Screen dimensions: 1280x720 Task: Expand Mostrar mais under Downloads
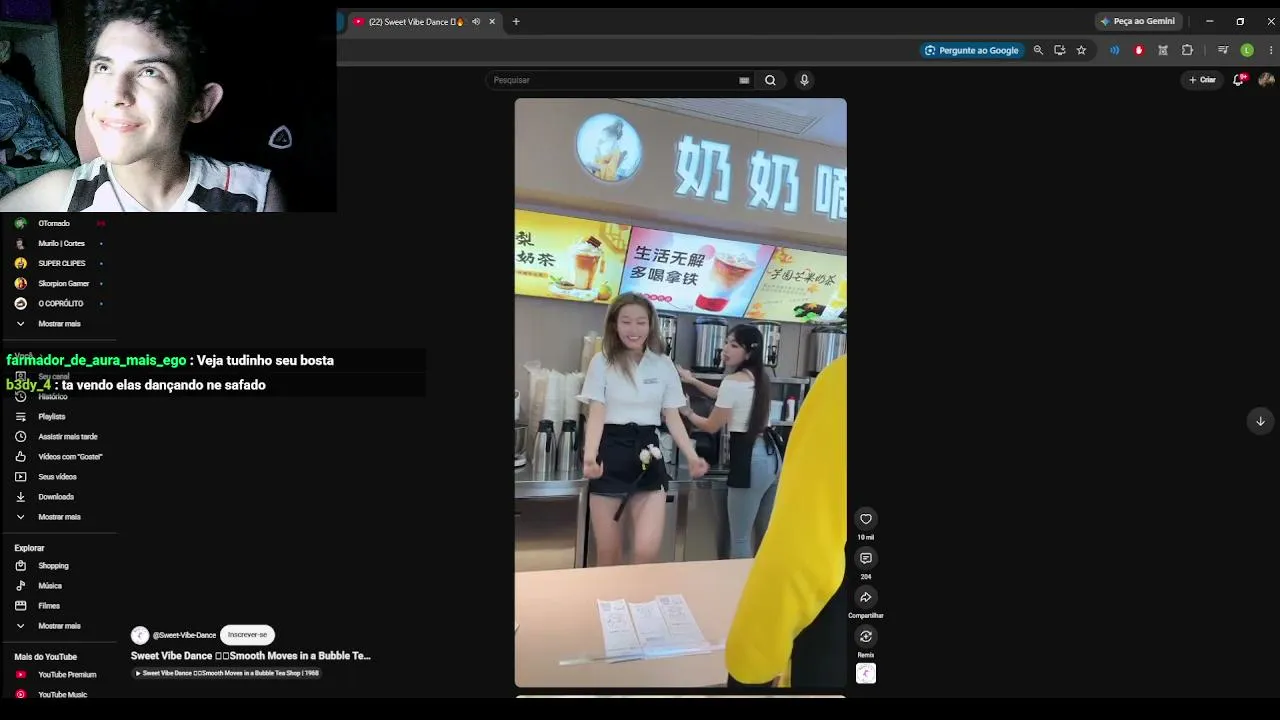tap(58, 517)
